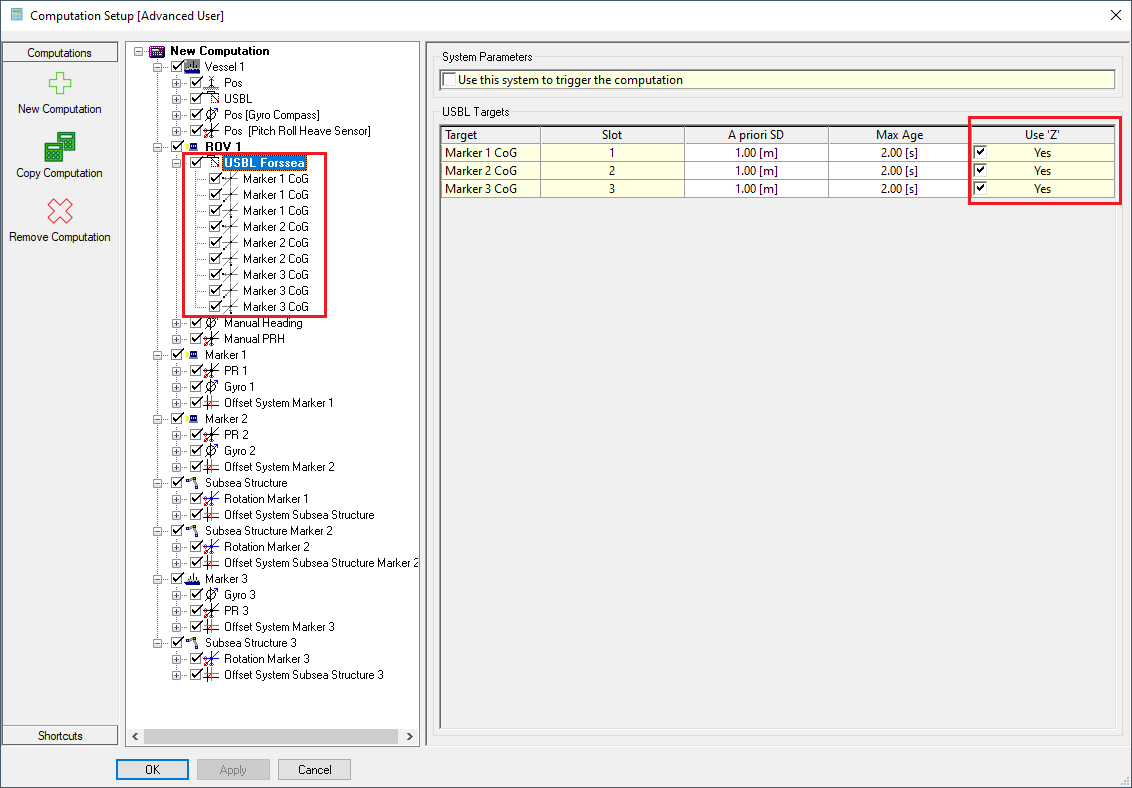Collapse the Subsea Structure 3 node
The width and height of the screenshot is (1132, 788).
coord(158,643)
